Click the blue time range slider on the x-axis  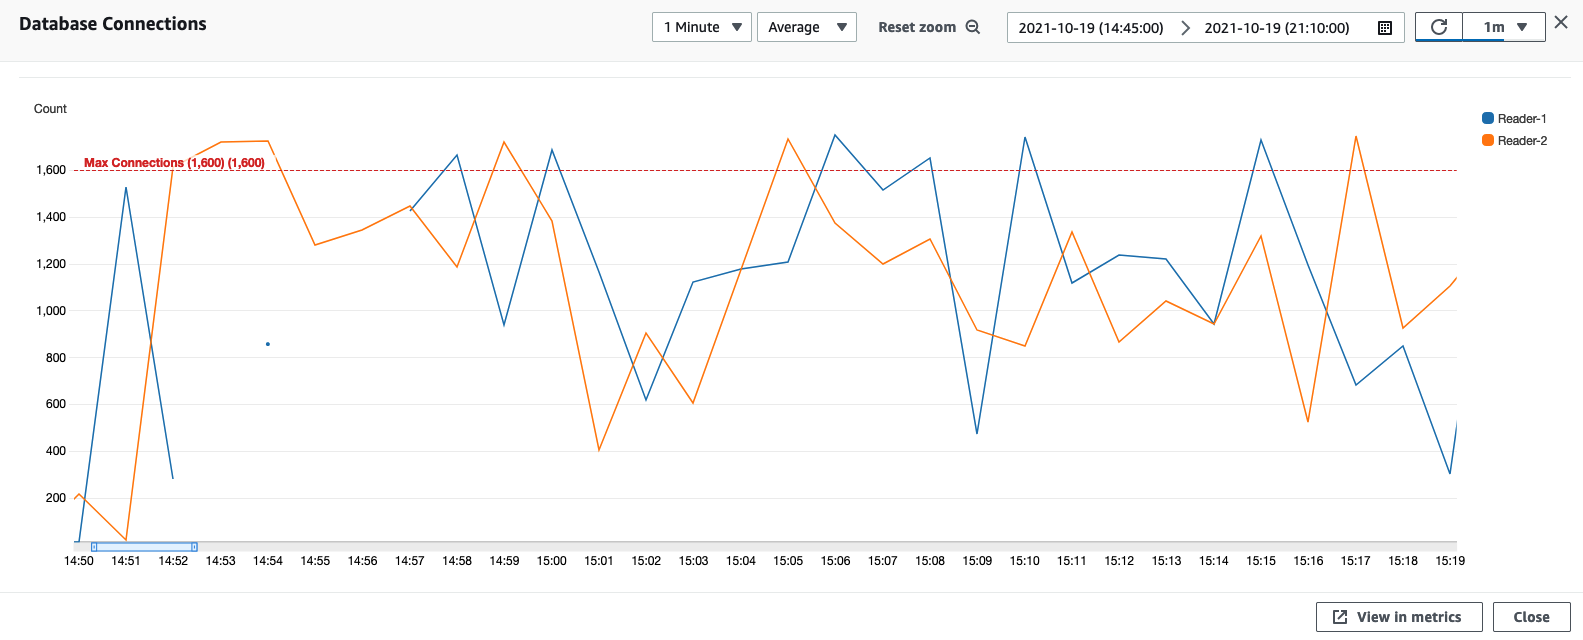144,547
